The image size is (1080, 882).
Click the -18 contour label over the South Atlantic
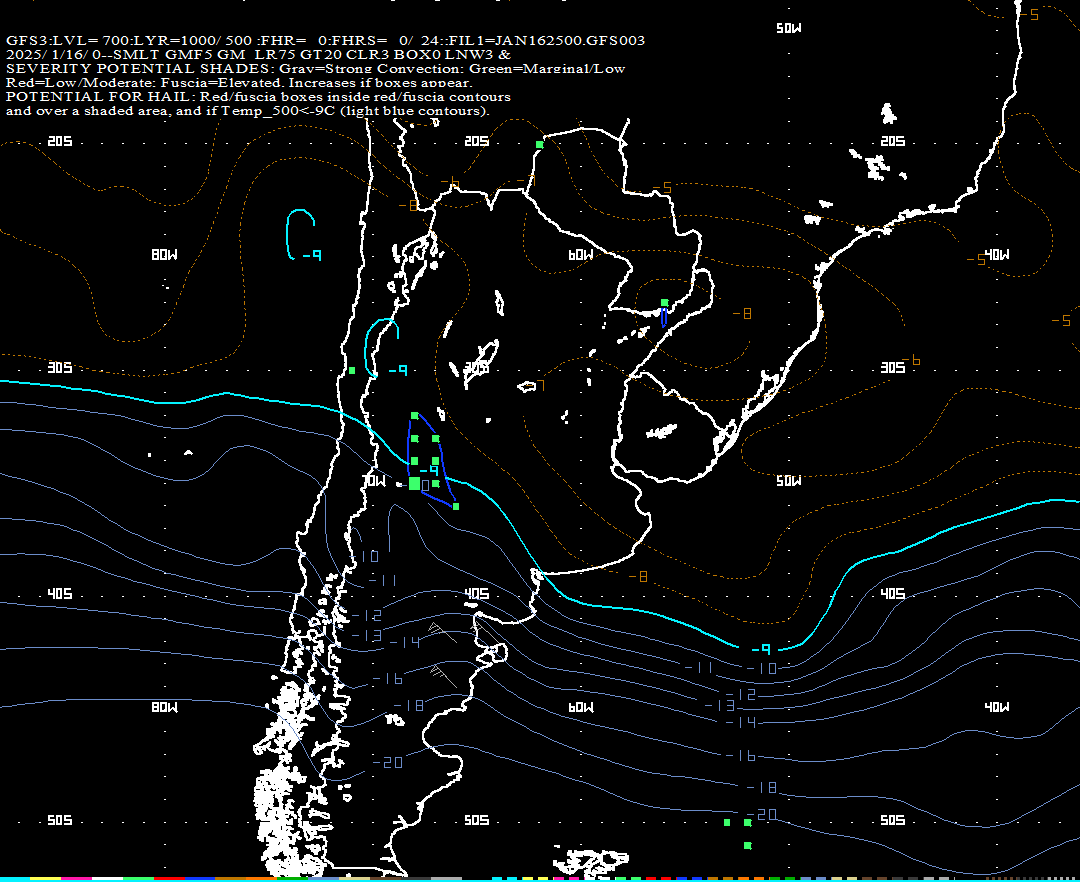pos(762,787)
